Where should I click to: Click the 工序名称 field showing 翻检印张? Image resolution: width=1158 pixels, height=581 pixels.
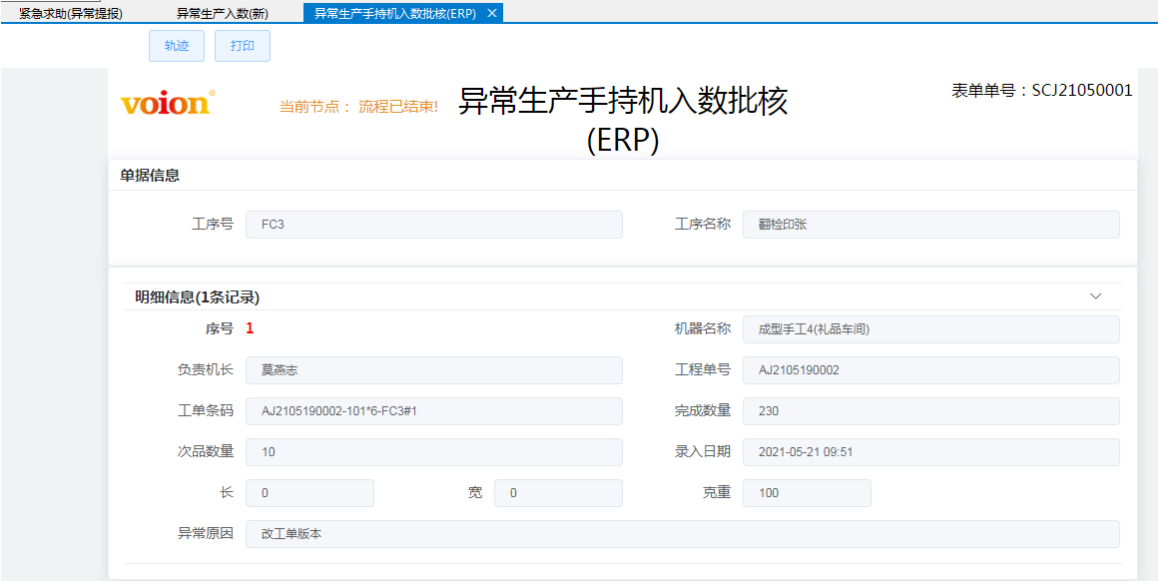[x=931, y=224]
